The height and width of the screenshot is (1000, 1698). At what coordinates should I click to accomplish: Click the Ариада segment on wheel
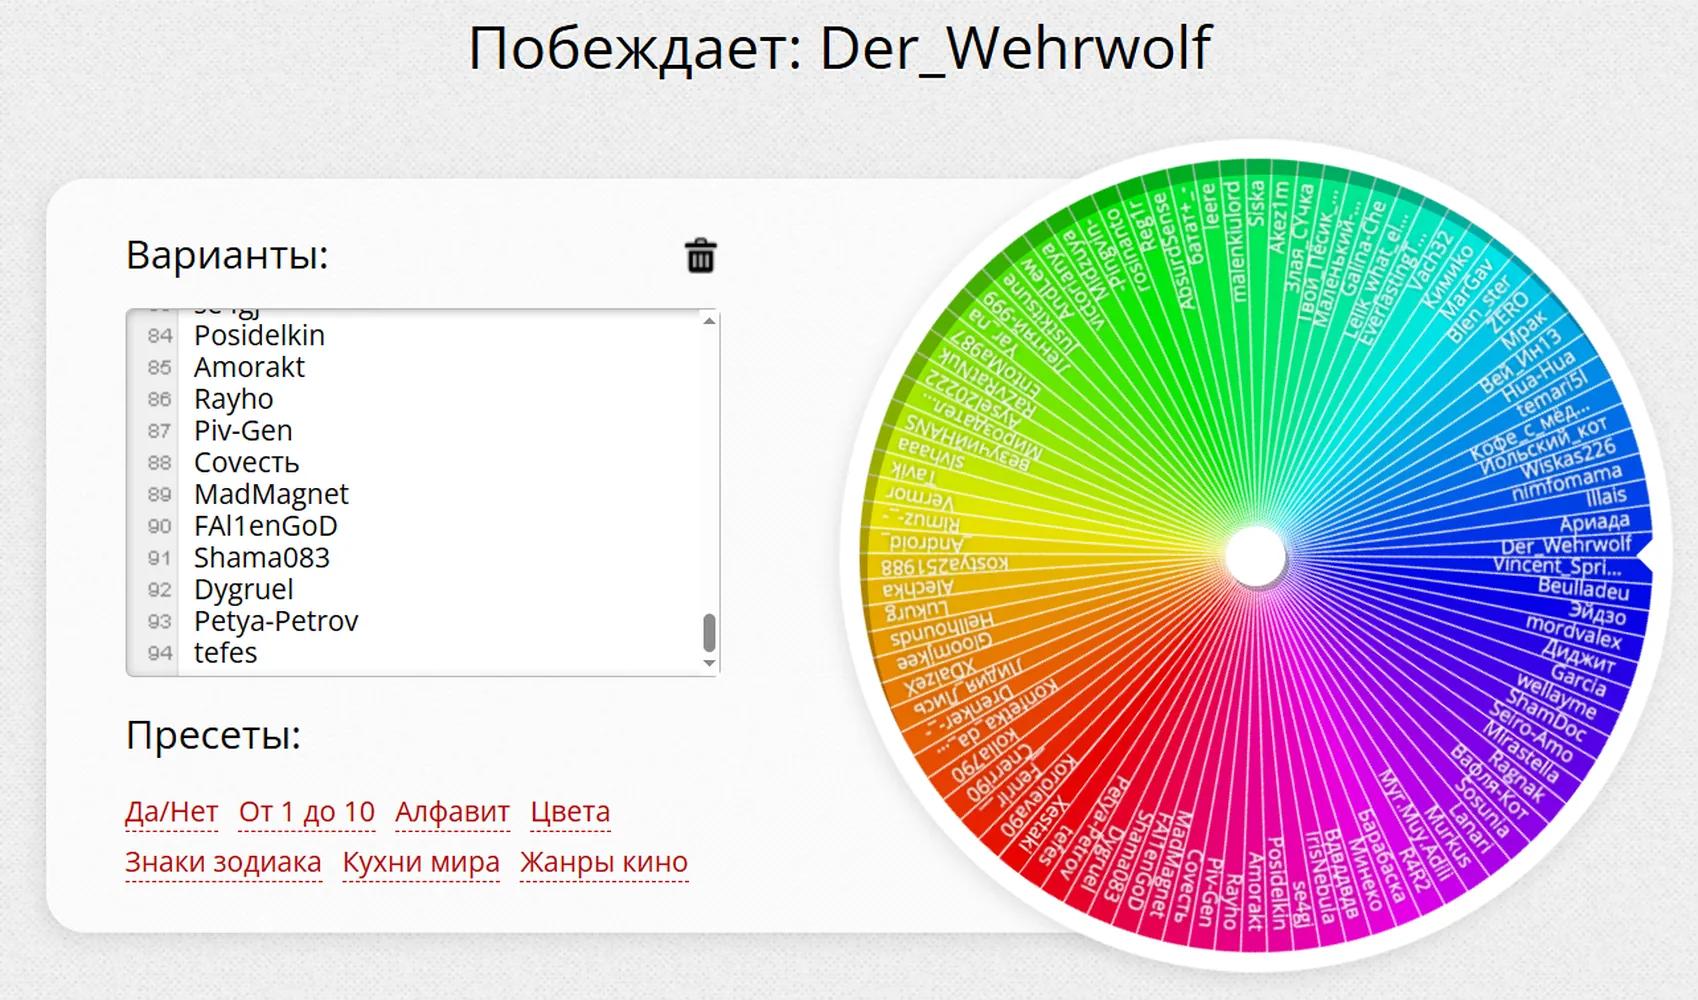point(1594,523)
